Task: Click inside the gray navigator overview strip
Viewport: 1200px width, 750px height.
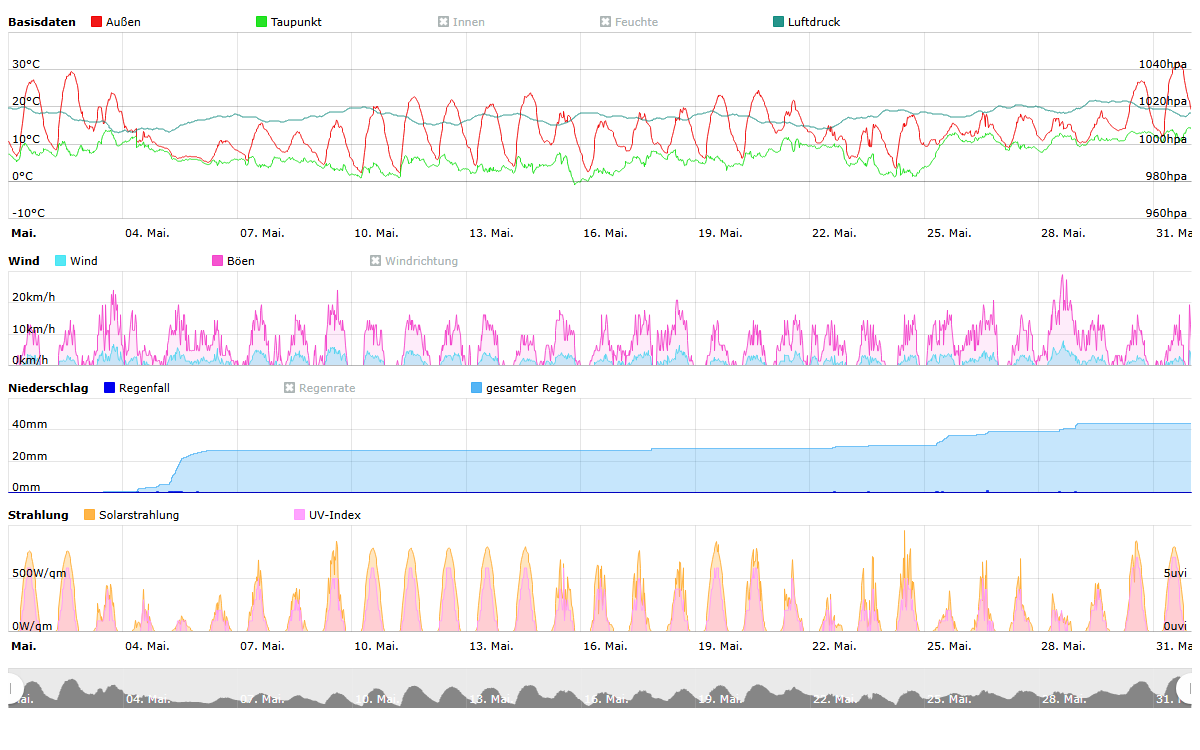Action: 600,690
